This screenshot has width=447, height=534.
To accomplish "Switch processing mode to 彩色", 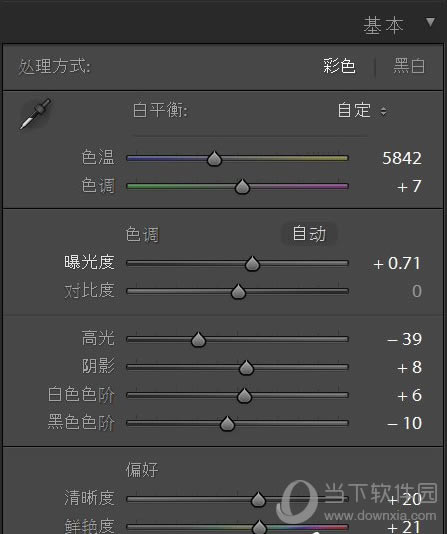I will pyautogui.click(x=339, y=66).
